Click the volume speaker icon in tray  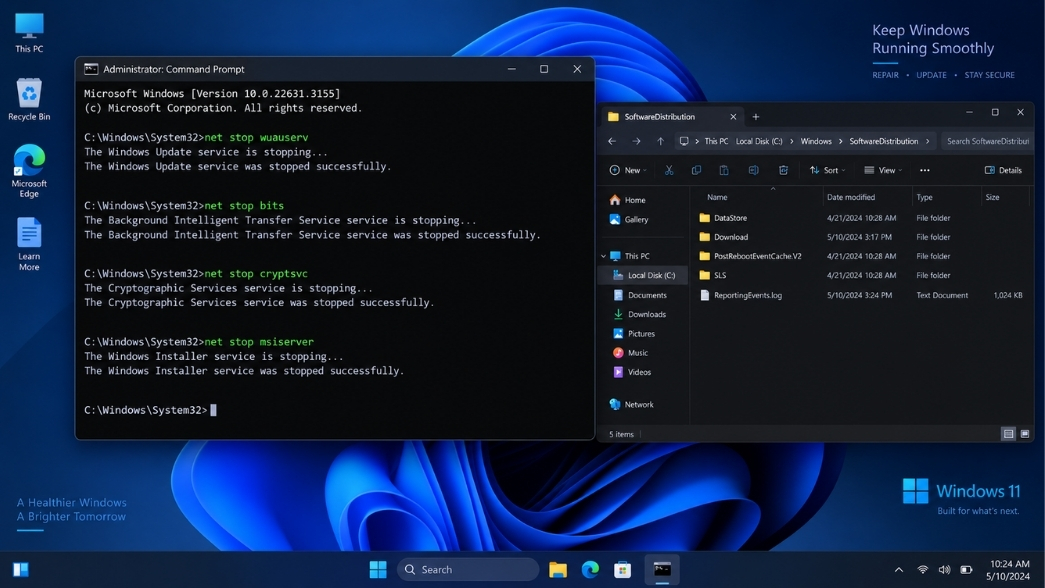click(944, 569)
